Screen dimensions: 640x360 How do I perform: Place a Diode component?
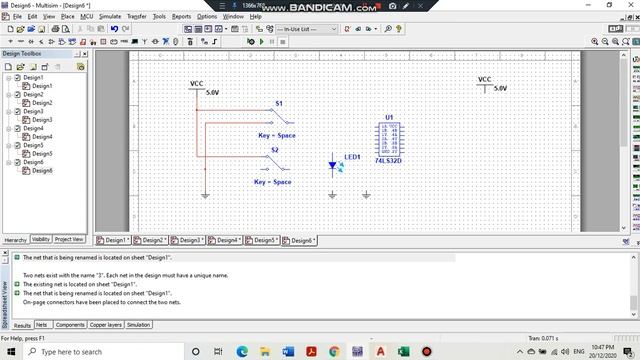31,42
